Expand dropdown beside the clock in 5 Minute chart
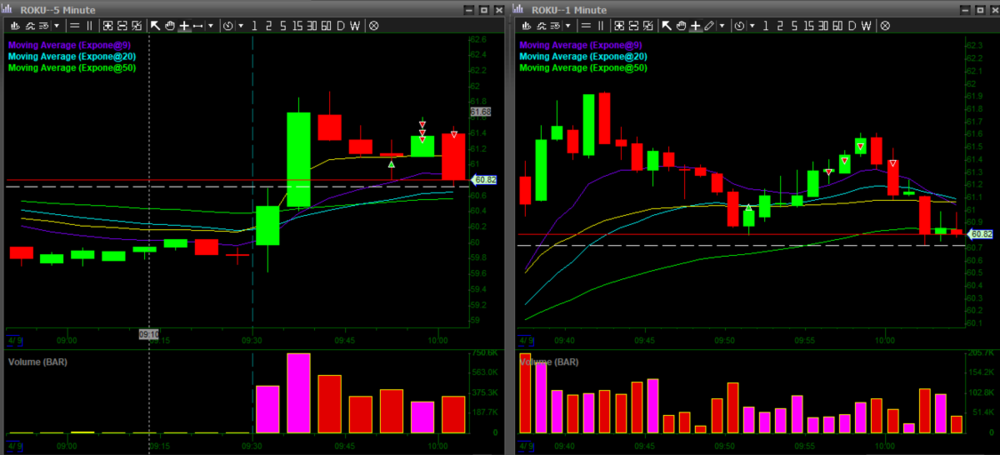This screenshot has width=1000, height=455. (x=241, y=25)
